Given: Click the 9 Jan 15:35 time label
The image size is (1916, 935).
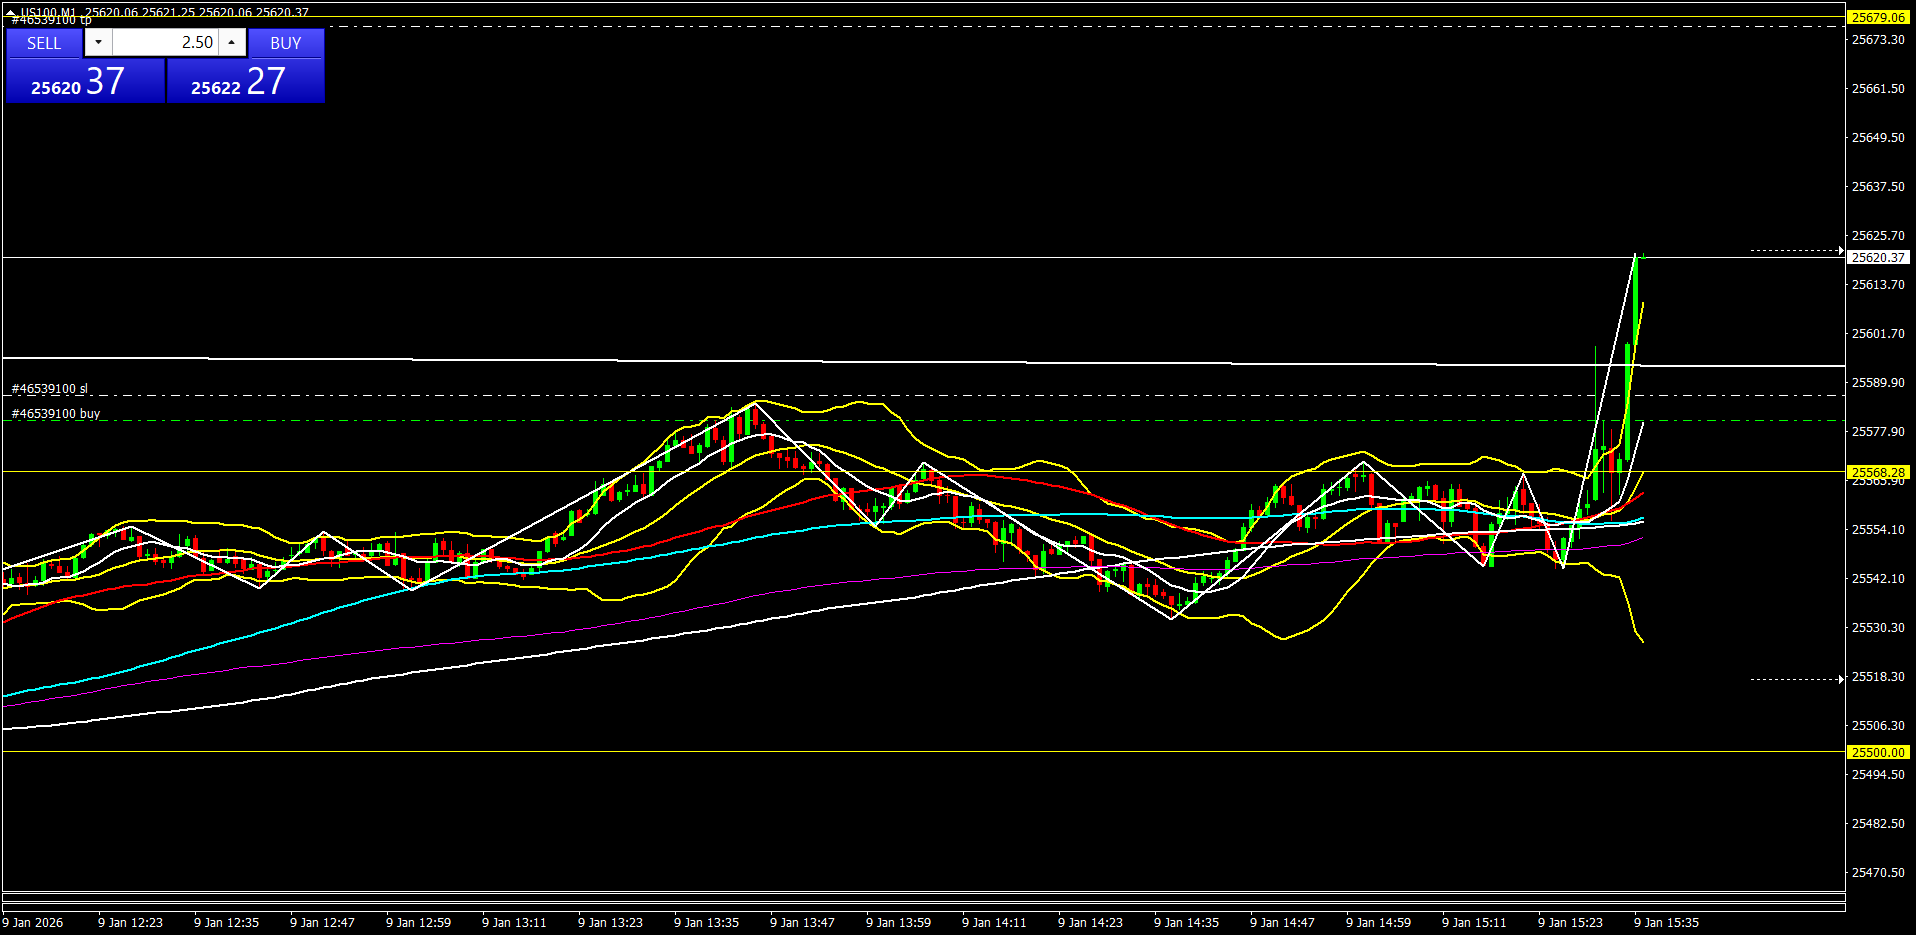Looking at the screenshot, I should click(1666, 923).
